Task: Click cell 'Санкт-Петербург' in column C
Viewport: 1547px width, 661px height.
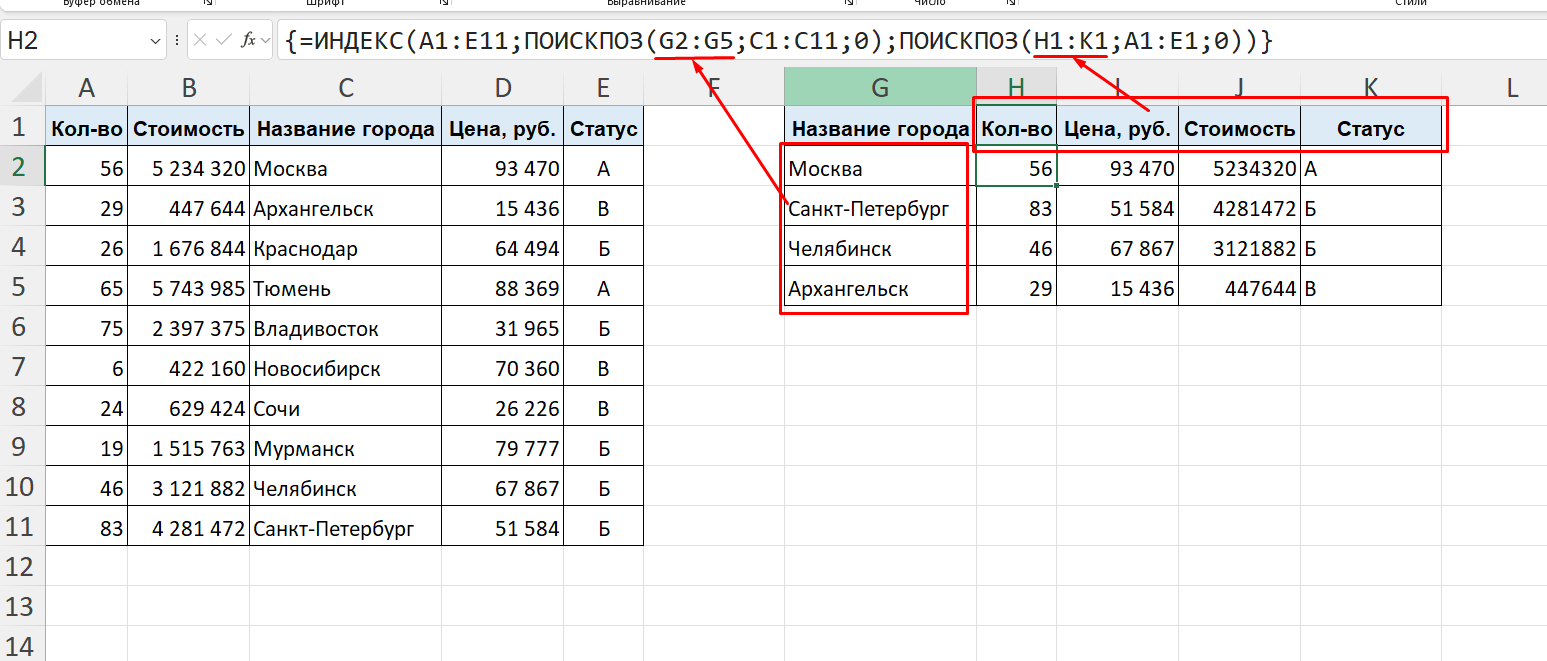Action: 346,528
